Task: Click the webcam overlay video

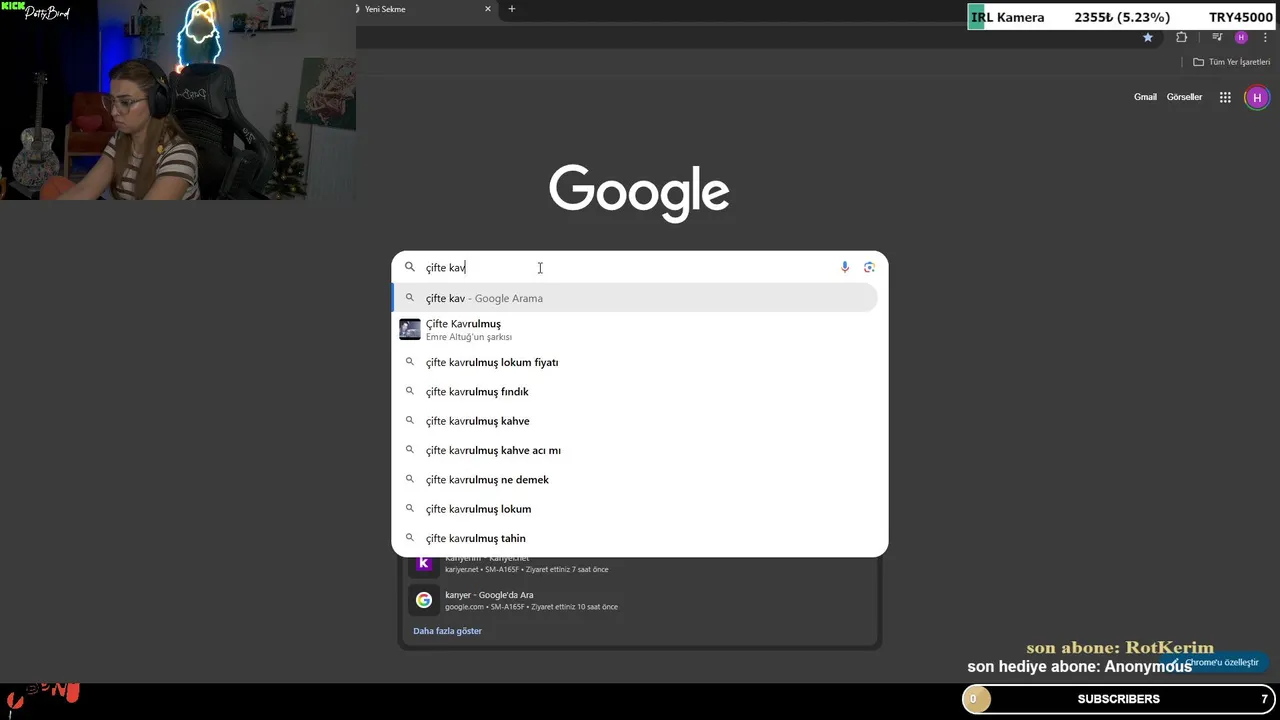Action: coord(178,100)
